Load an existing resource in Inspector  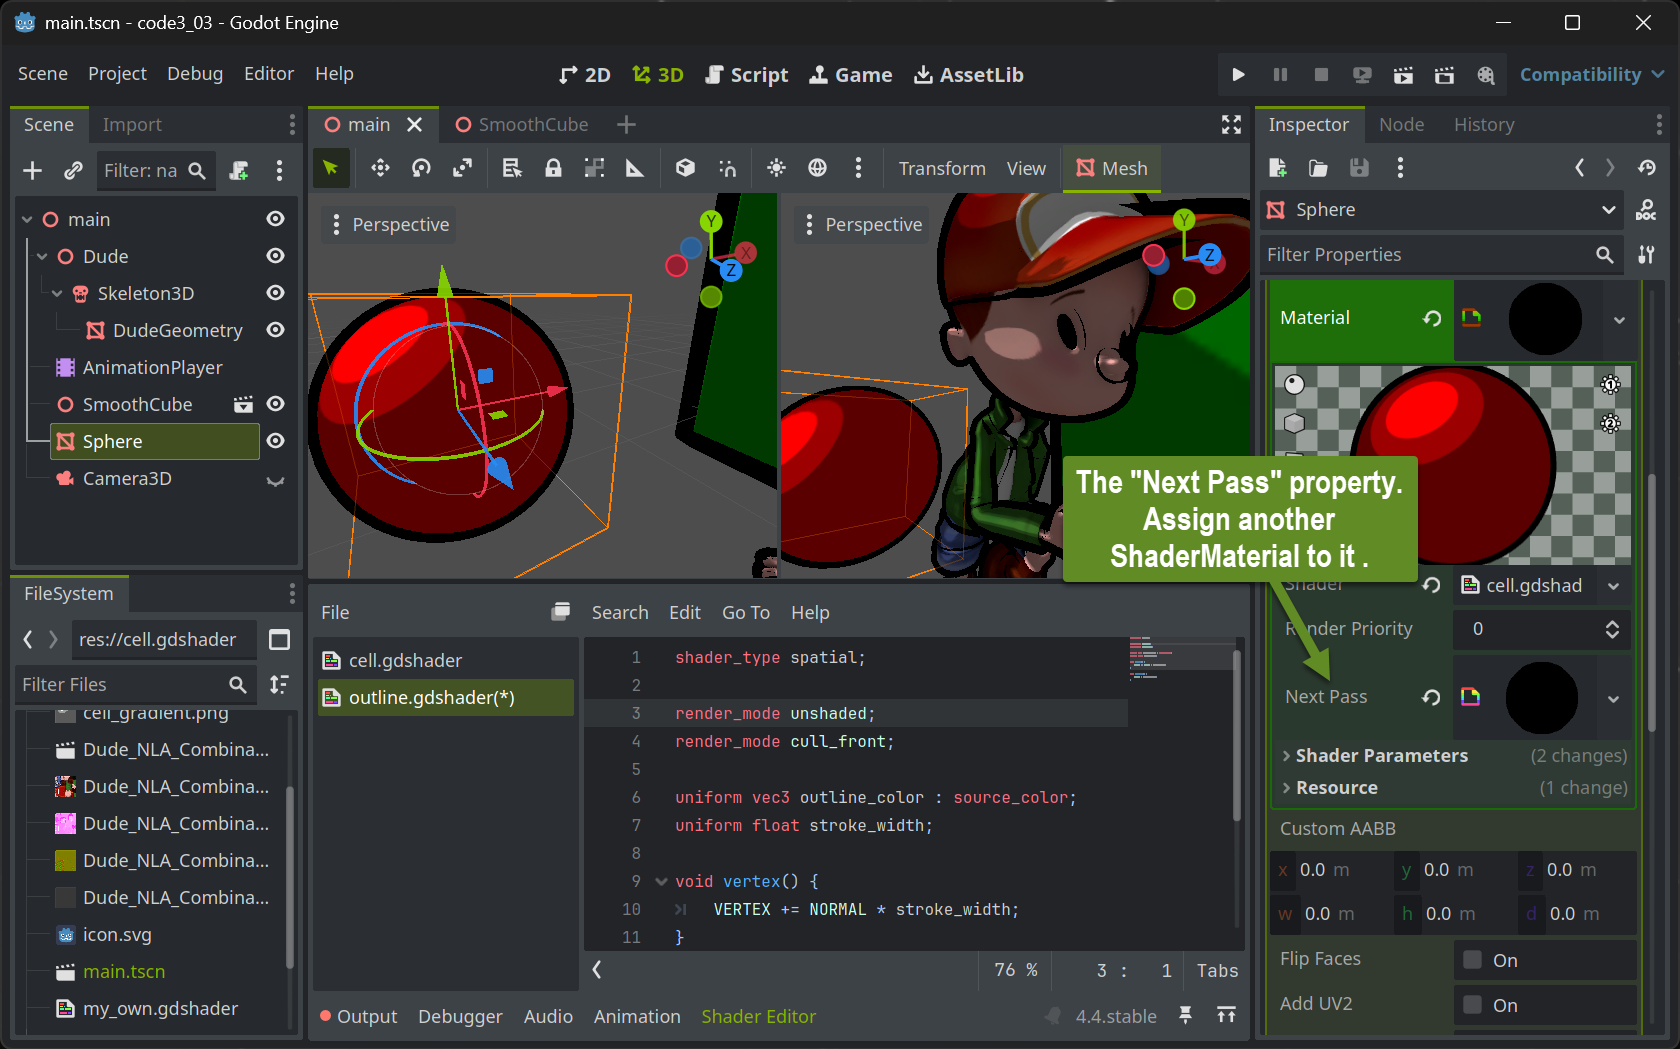[1318, 168]
